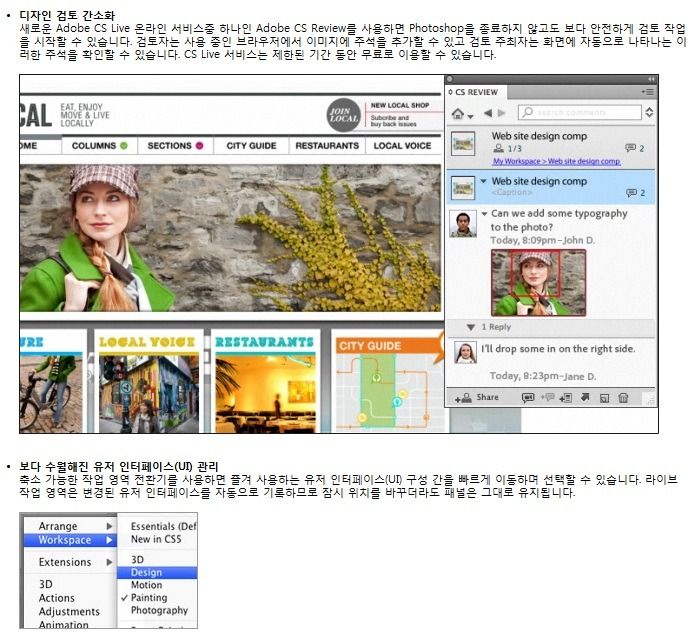This screenshot has width=696, height=643.
Task: Open the comment's annotated photo thumbnail
Action: point(538,283)
